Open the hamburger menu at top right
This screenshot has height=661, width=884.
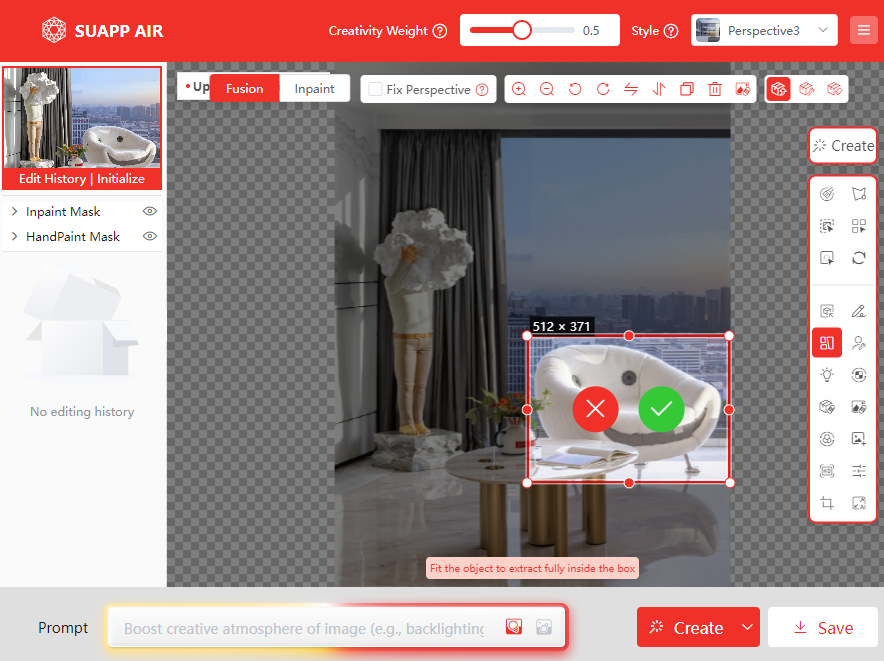click(862, 30)
